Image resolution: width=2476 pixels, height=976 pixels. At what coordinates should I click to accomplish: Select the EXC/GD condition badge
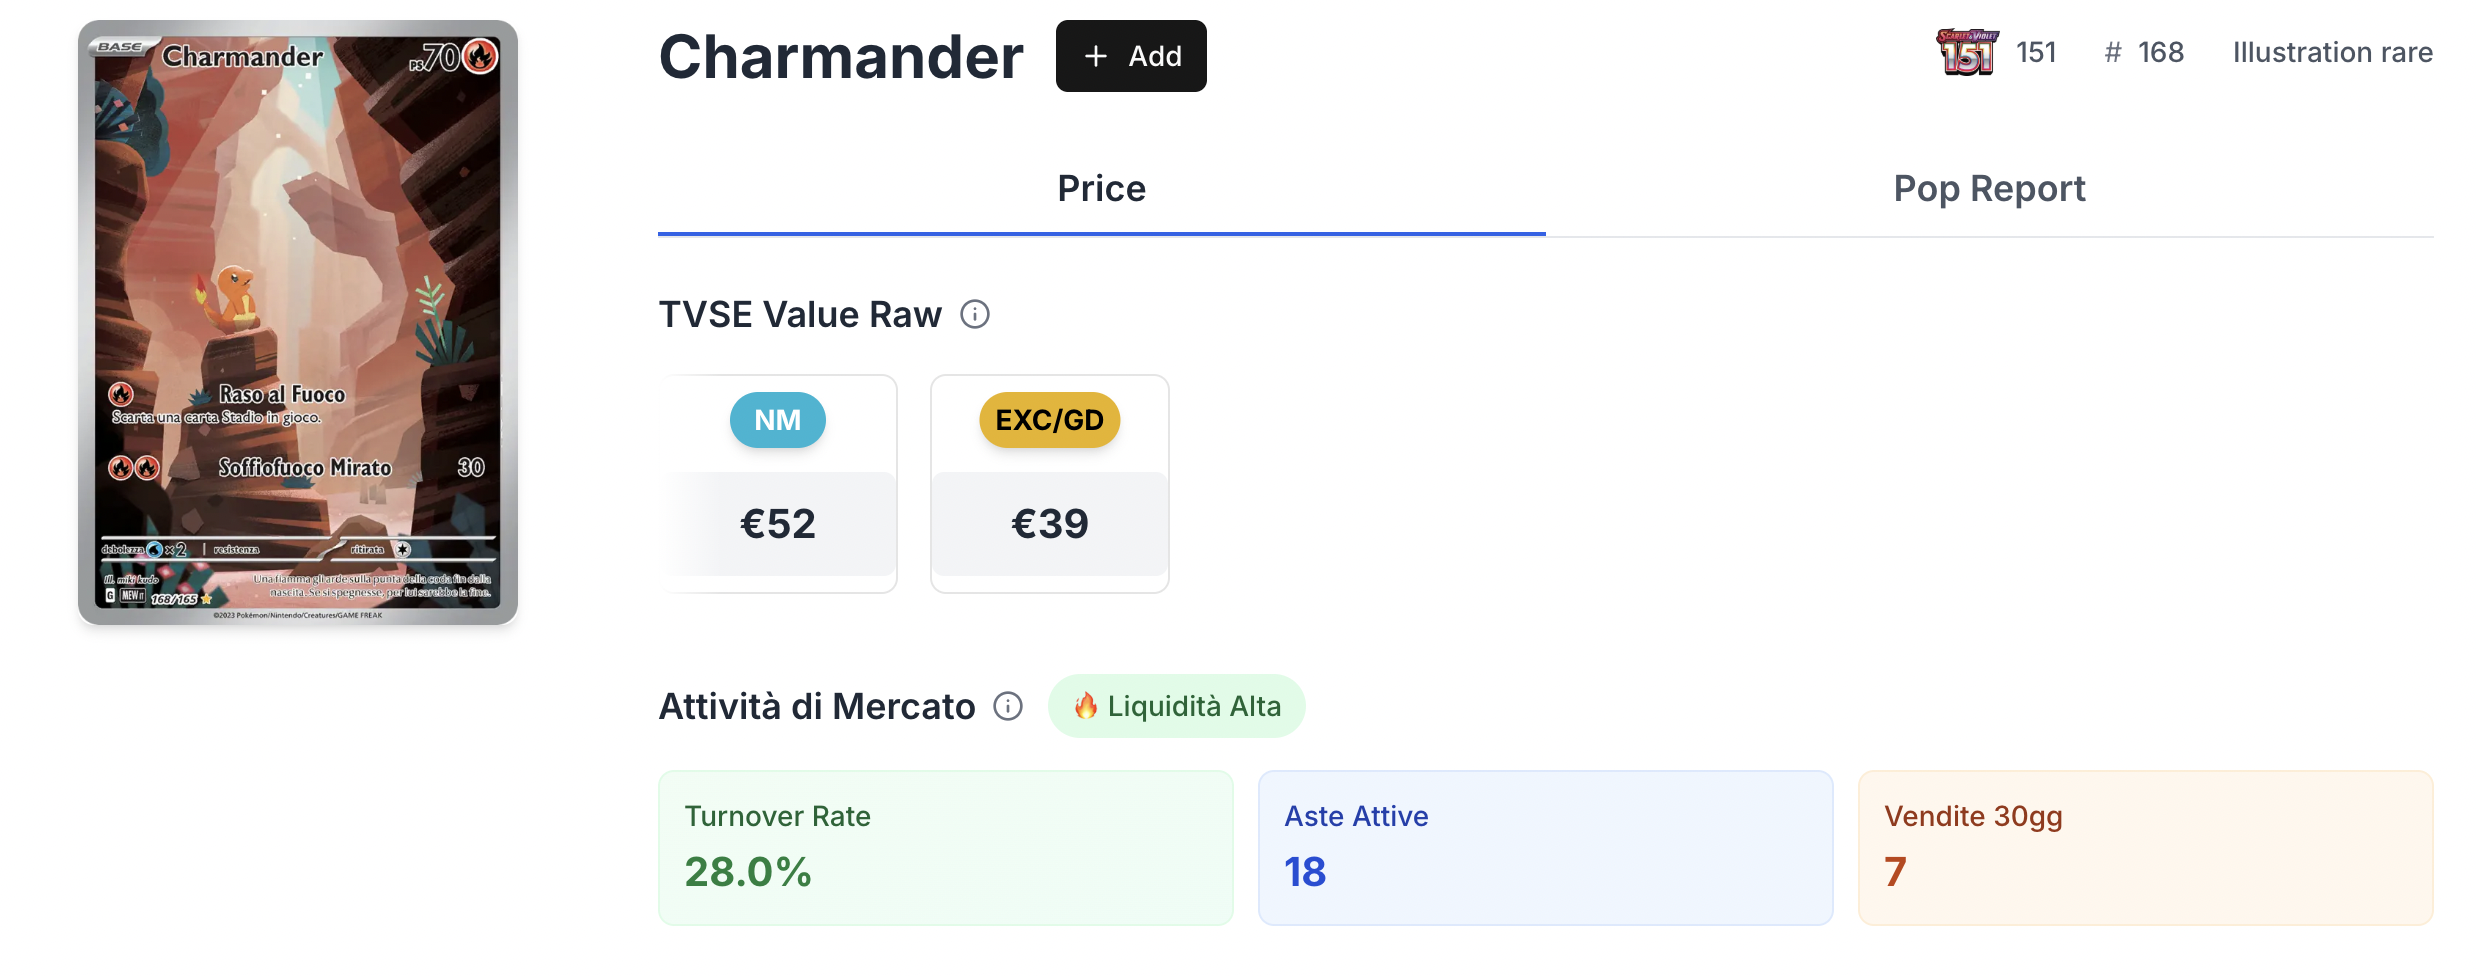(x=1049, y=420)
